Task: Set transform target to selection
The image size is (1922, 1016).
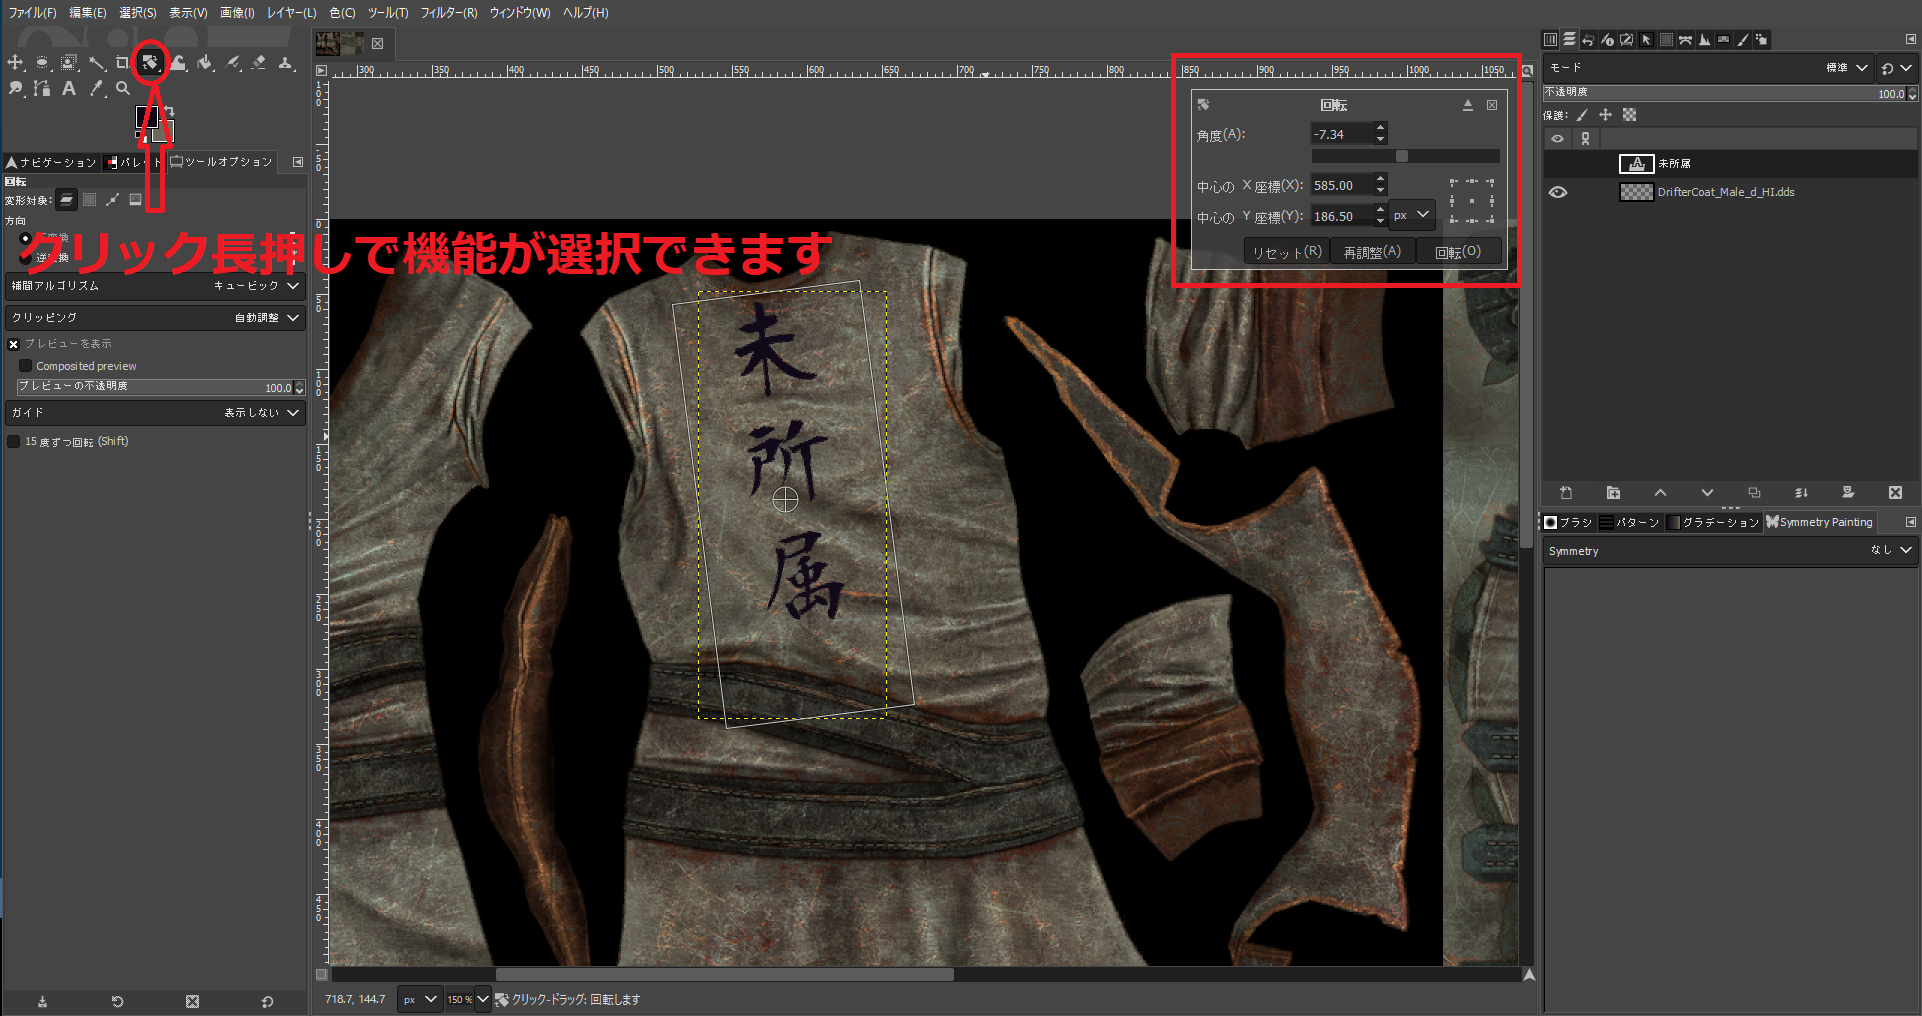Action: [x=90, y=200]
